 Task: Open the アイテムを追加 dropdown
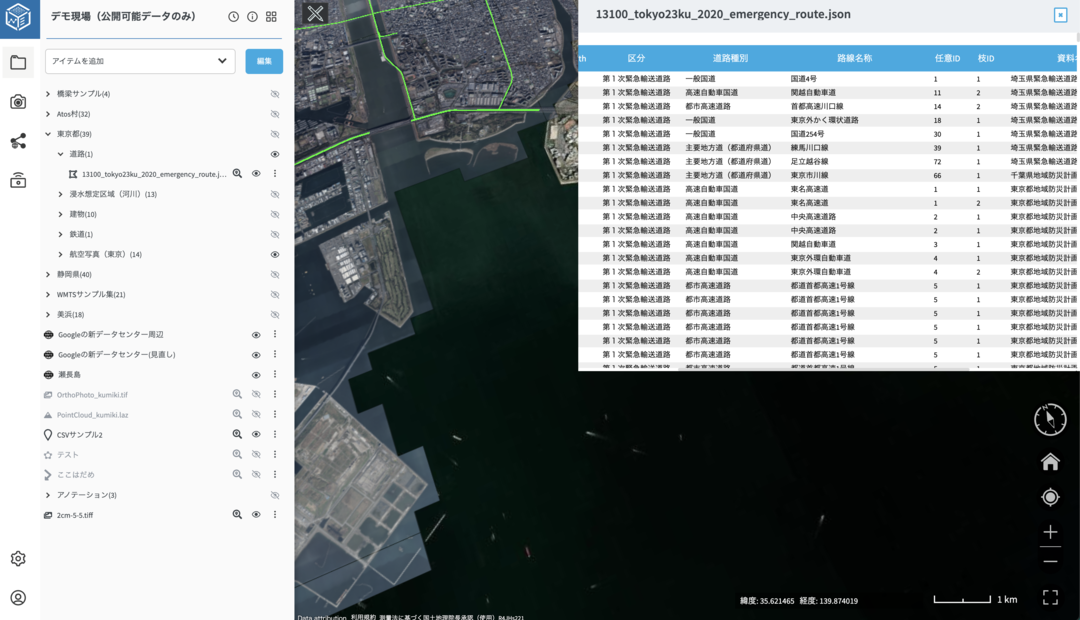pos(140,61)
